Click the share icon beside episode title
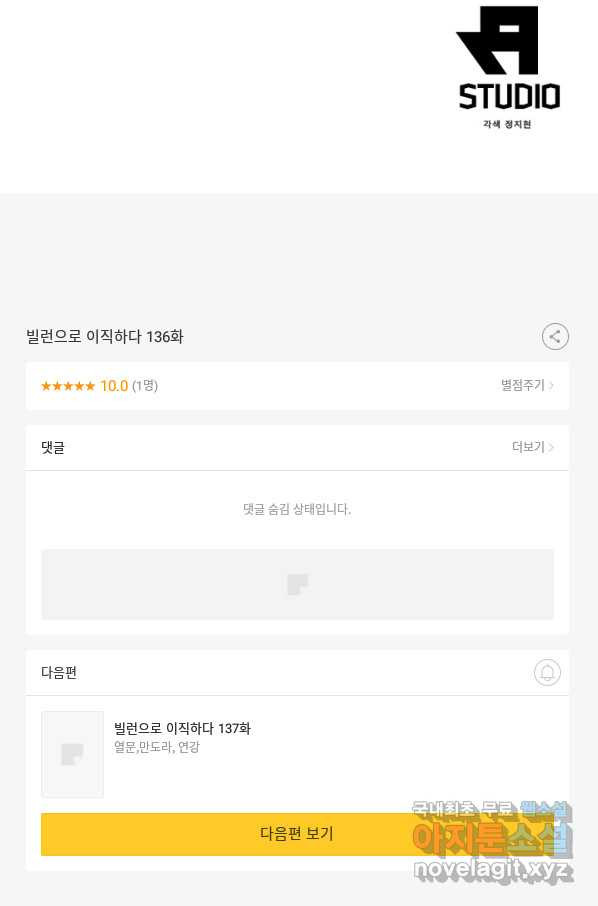The width and height of the screenshot is (598, 906). click(x=555, y=336)
